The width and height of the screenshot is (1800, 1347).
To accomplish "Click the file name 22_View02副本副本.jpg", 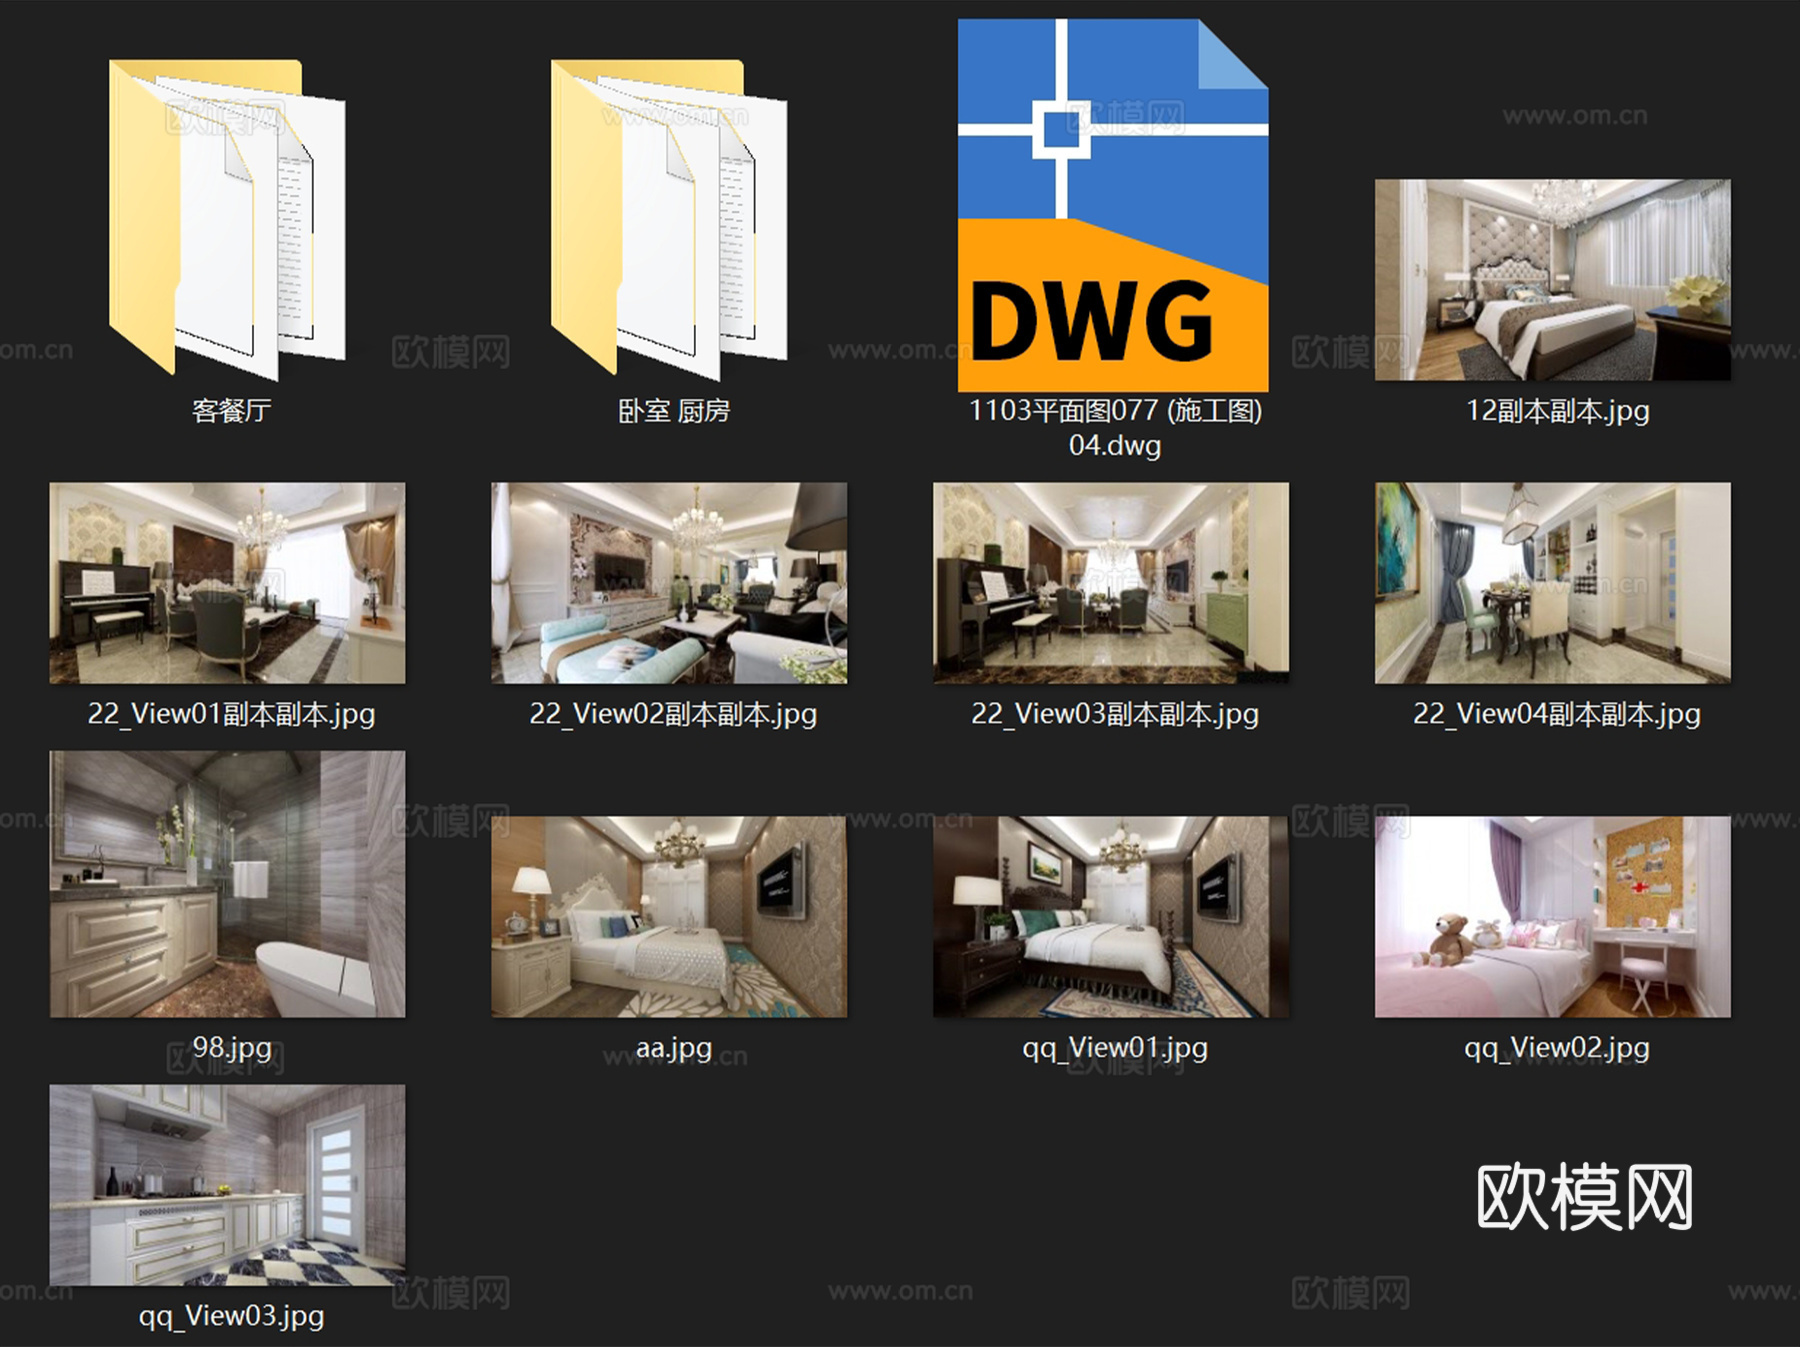I will pos(673,714).
